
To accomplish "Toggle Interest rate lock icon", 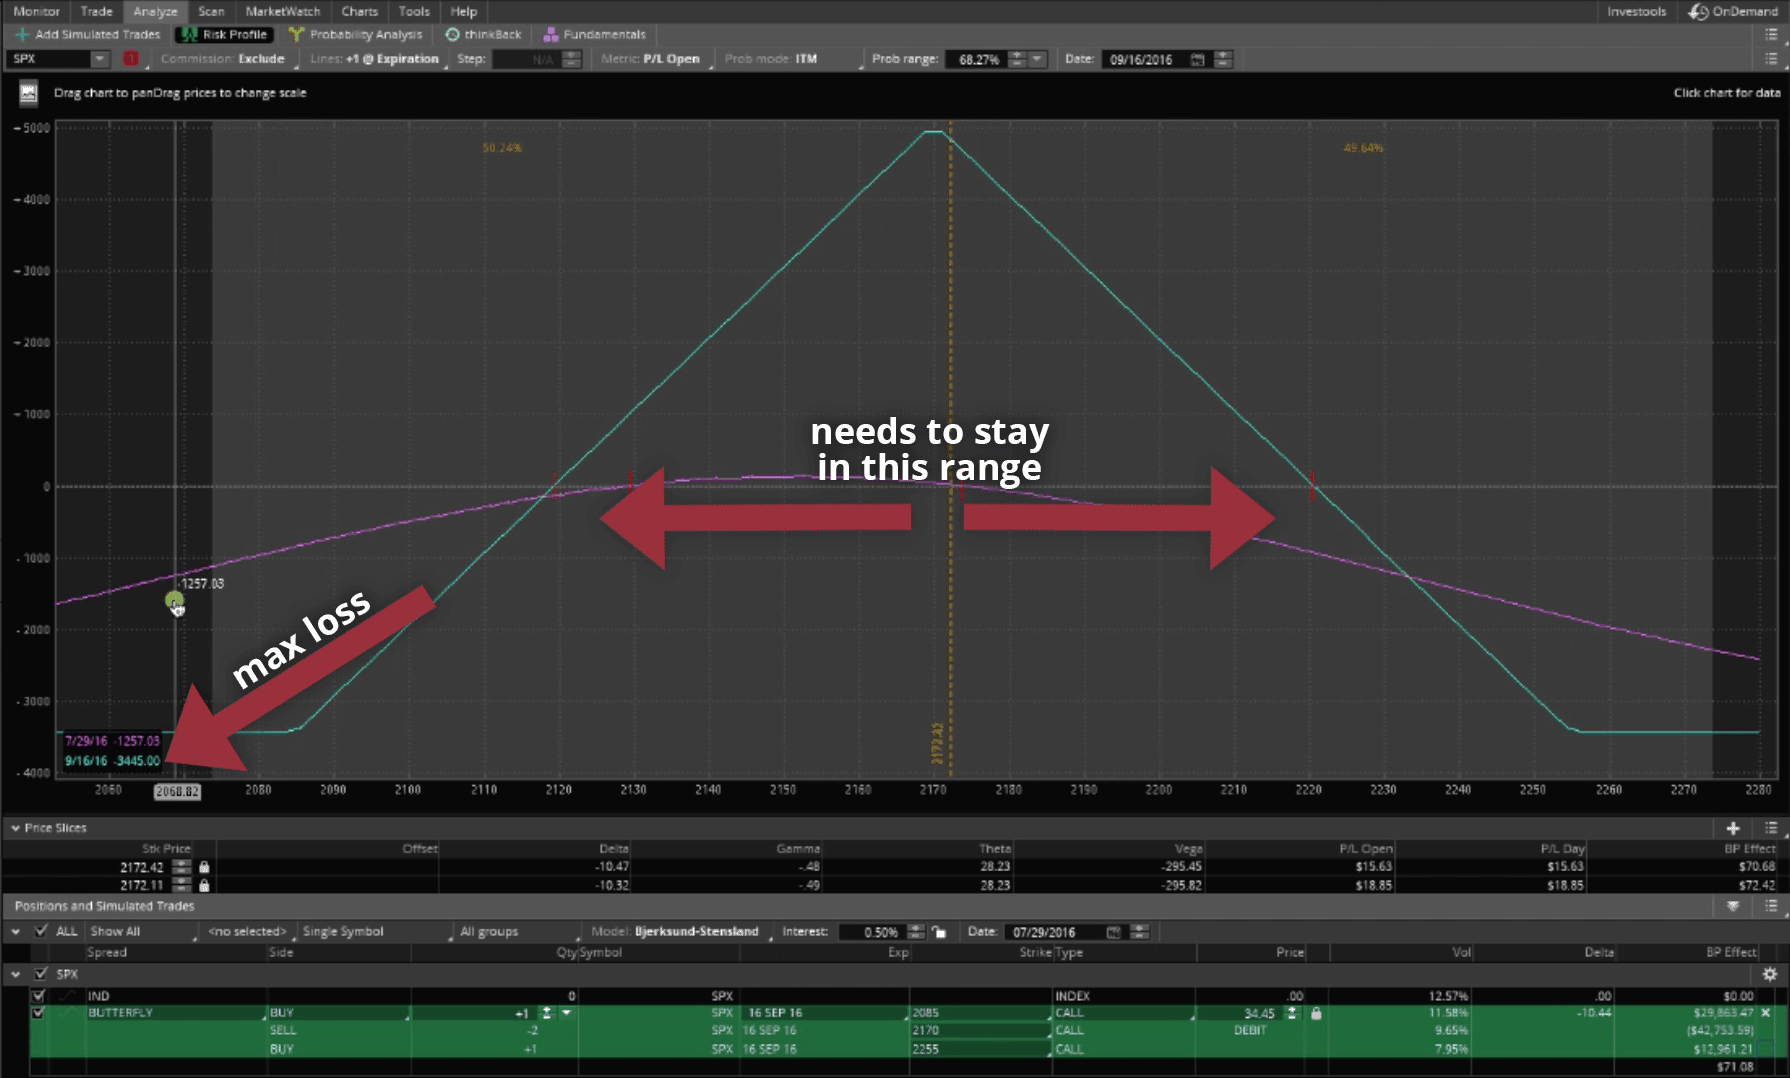I will [x=939, y=931].
